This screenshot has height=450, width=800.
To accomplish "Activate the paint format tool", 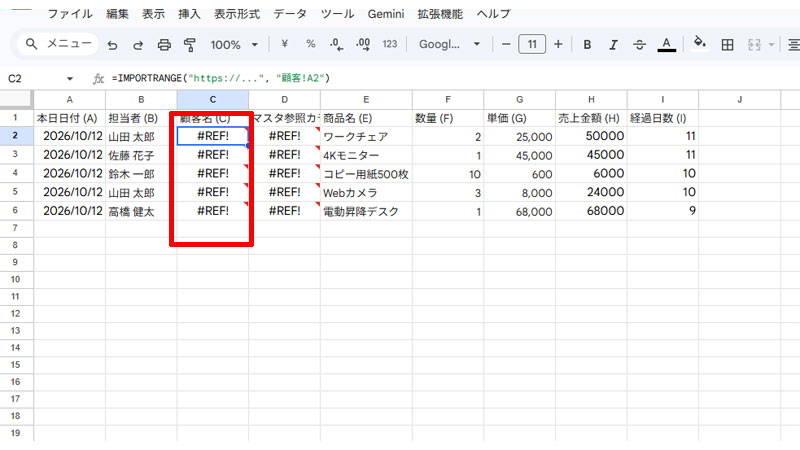I will pos(190,45).
